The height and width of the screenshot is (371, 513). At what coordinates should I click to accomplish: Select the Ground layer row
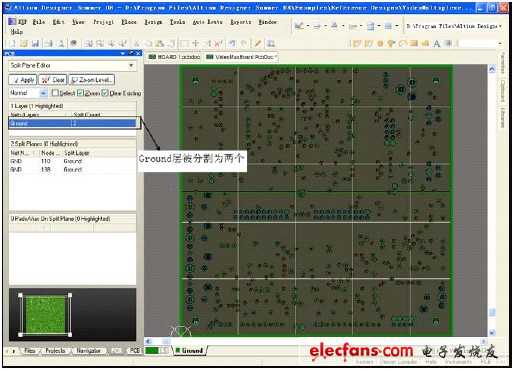point(73,123)
